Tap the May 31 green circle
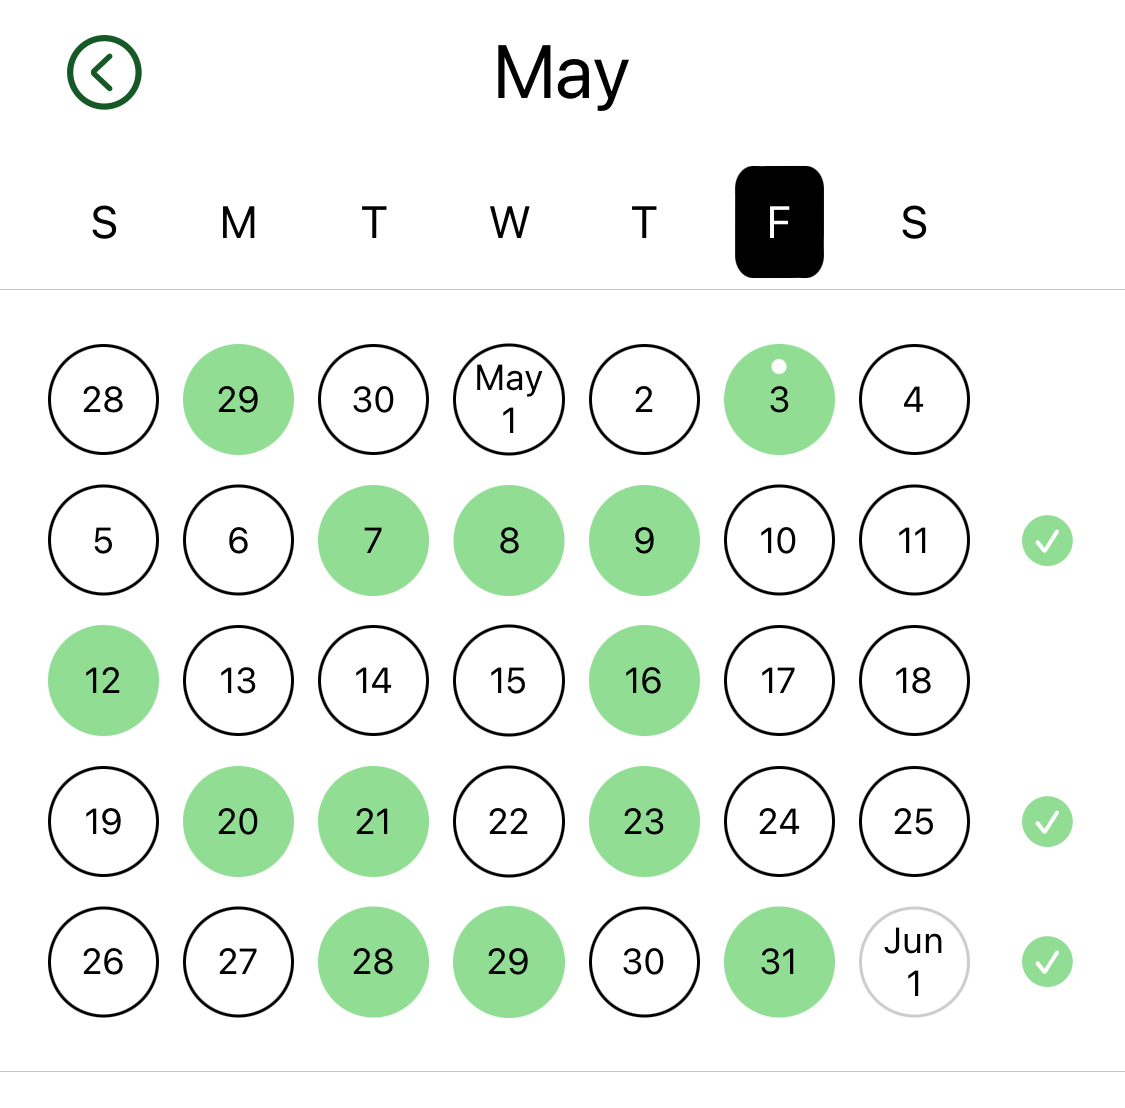 pos(779,962)
